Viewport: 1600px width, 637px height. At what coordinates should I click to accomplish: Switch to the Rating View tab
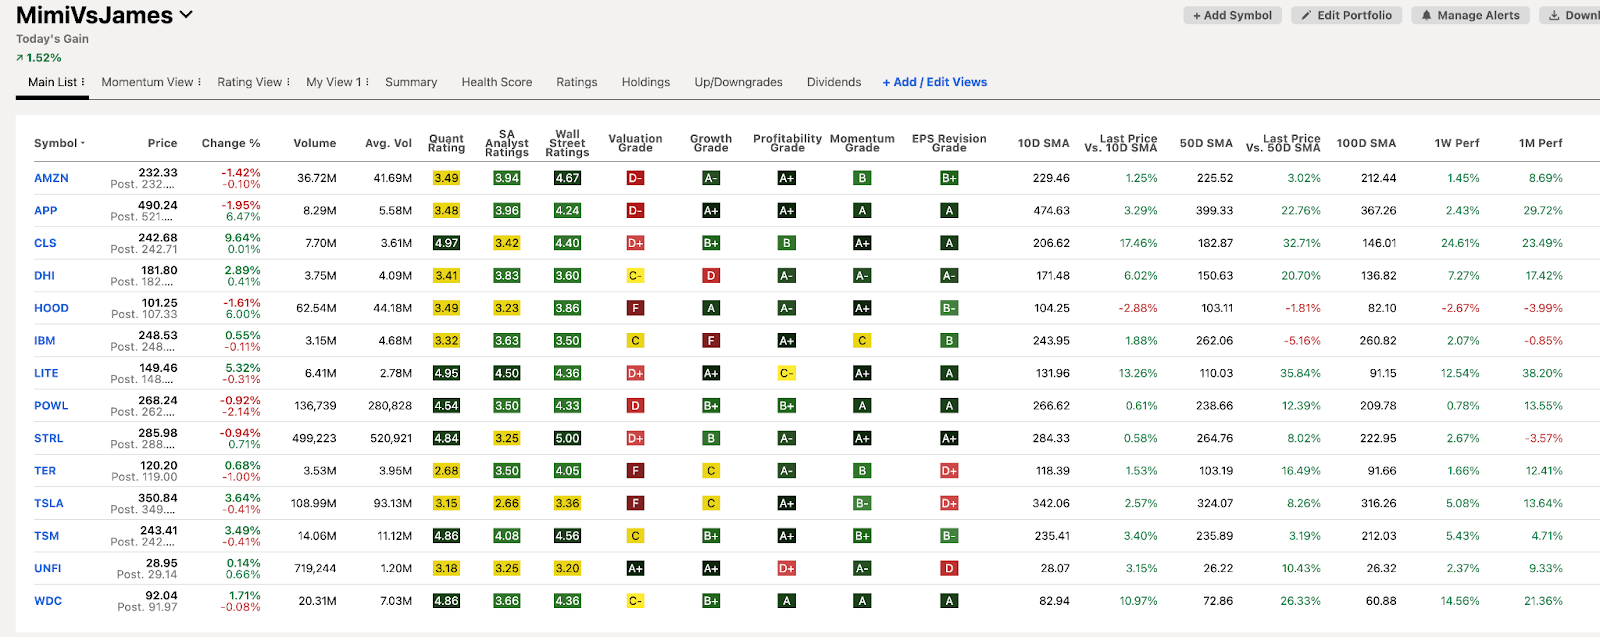coord(250,82)
